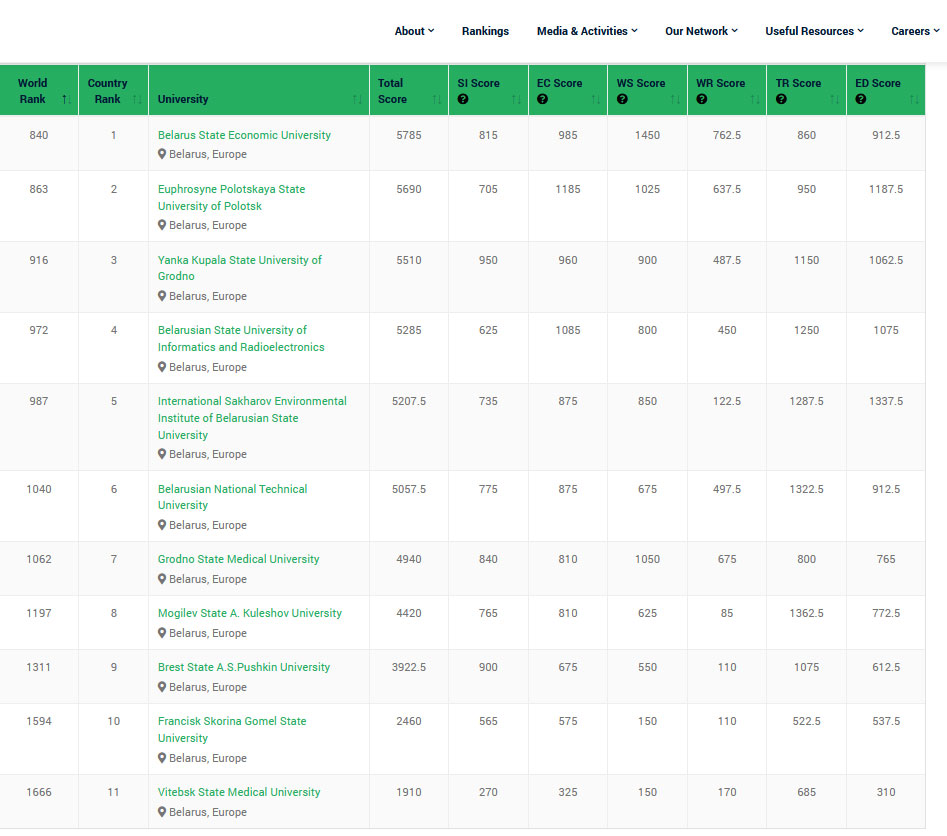Image resolution: width=947 pixels, height=836 pixels.
Task: Expand the Media & Activities menu
Action: [586, 31]
